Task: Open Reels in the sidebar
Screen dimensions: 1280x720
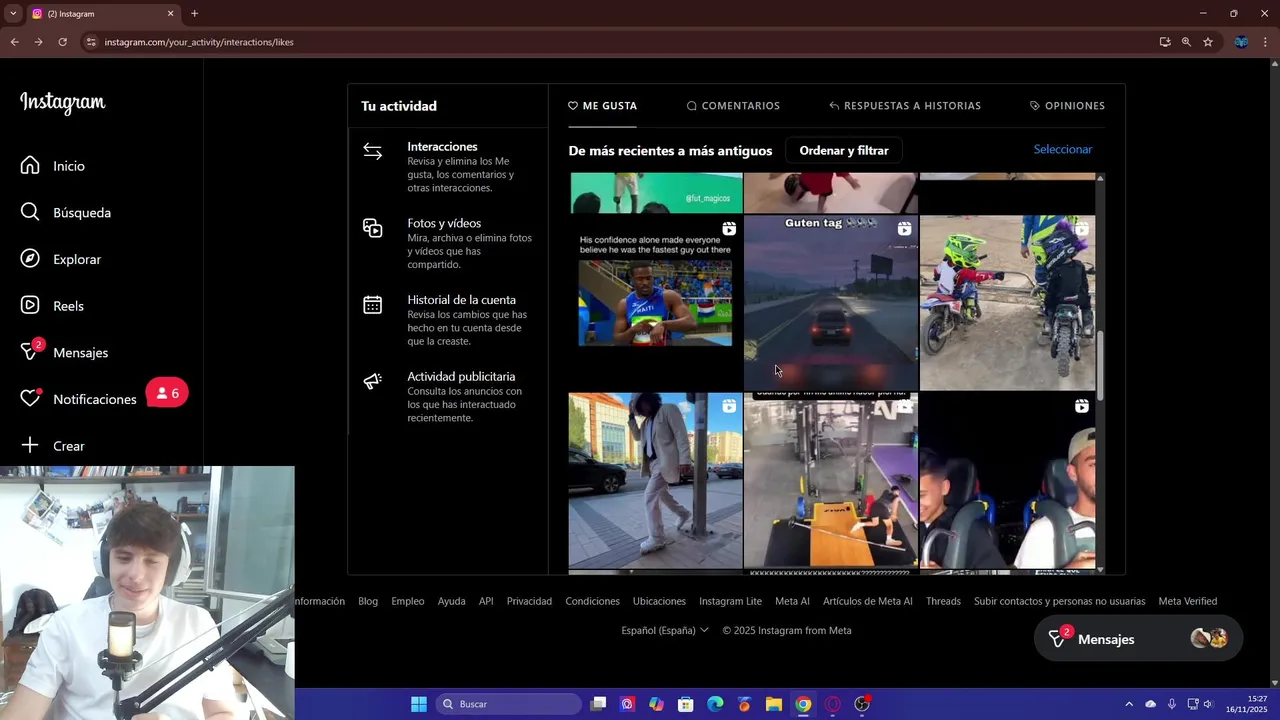Action: [x=52, y=306]
